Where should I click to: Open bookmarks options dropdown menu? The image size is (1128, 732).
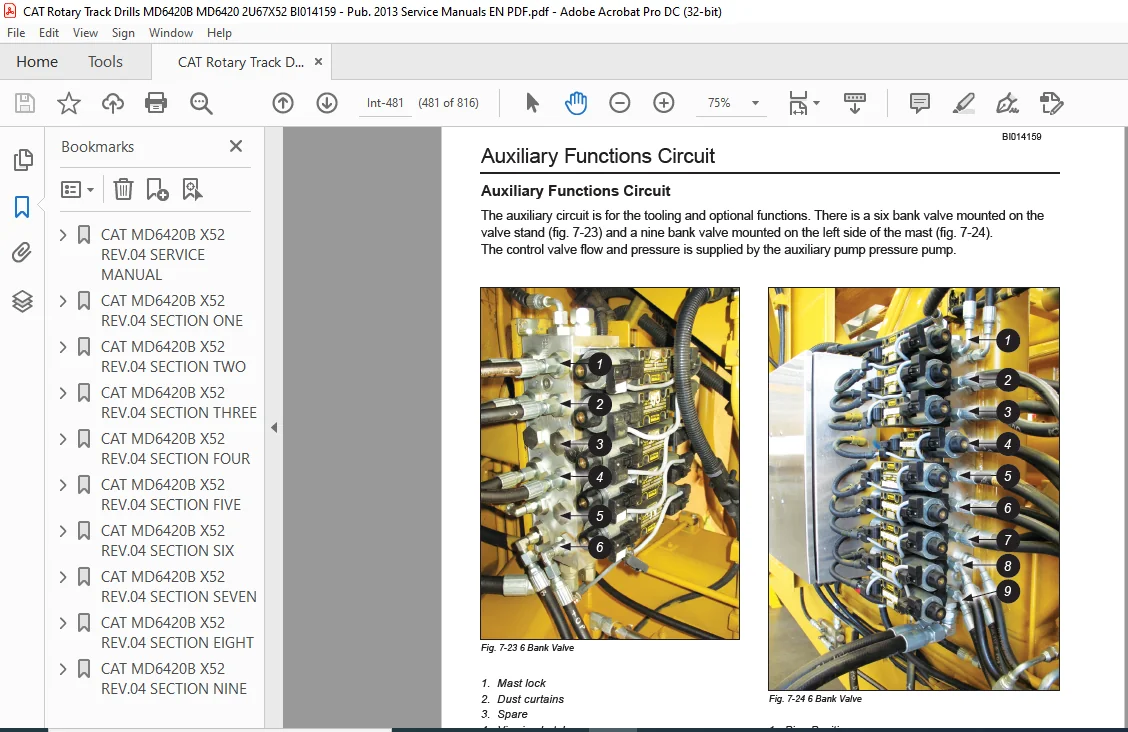[77, 189]
